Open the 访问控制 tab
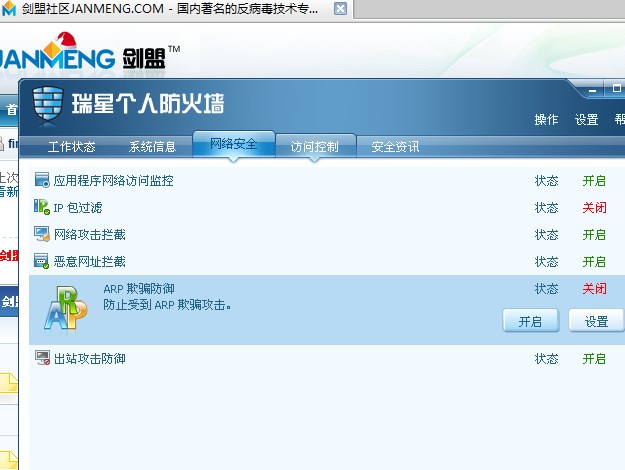 pyautogui.click(x=315, y=147)
